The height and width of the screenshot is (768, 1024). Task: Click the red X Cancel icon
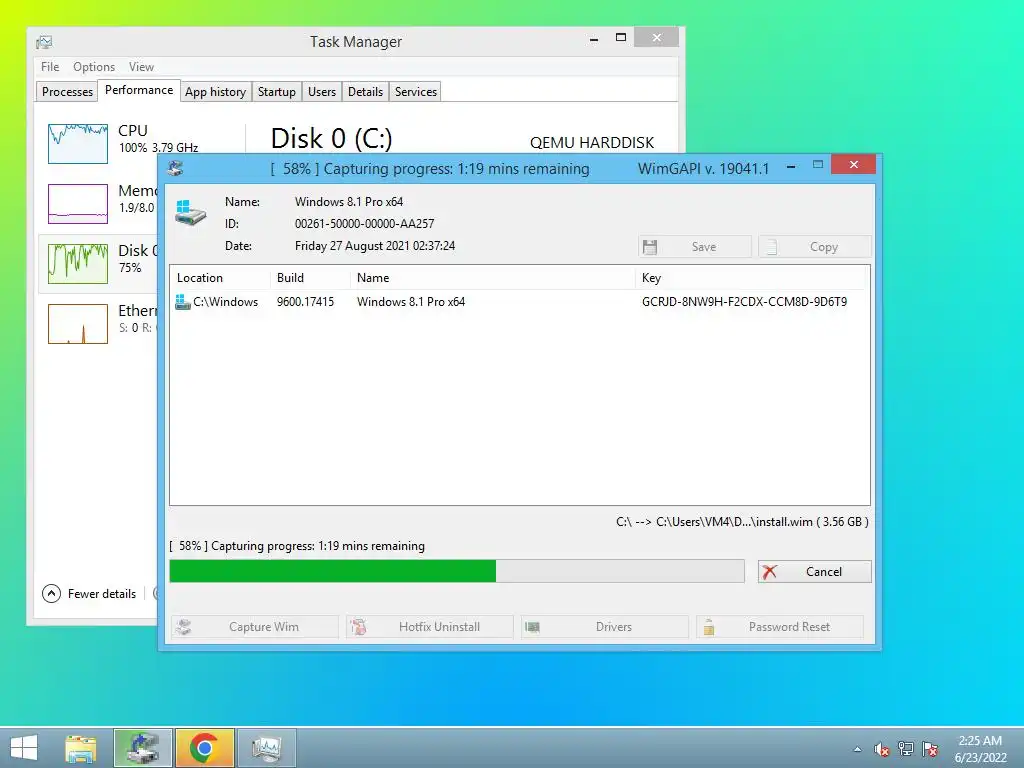769,571
